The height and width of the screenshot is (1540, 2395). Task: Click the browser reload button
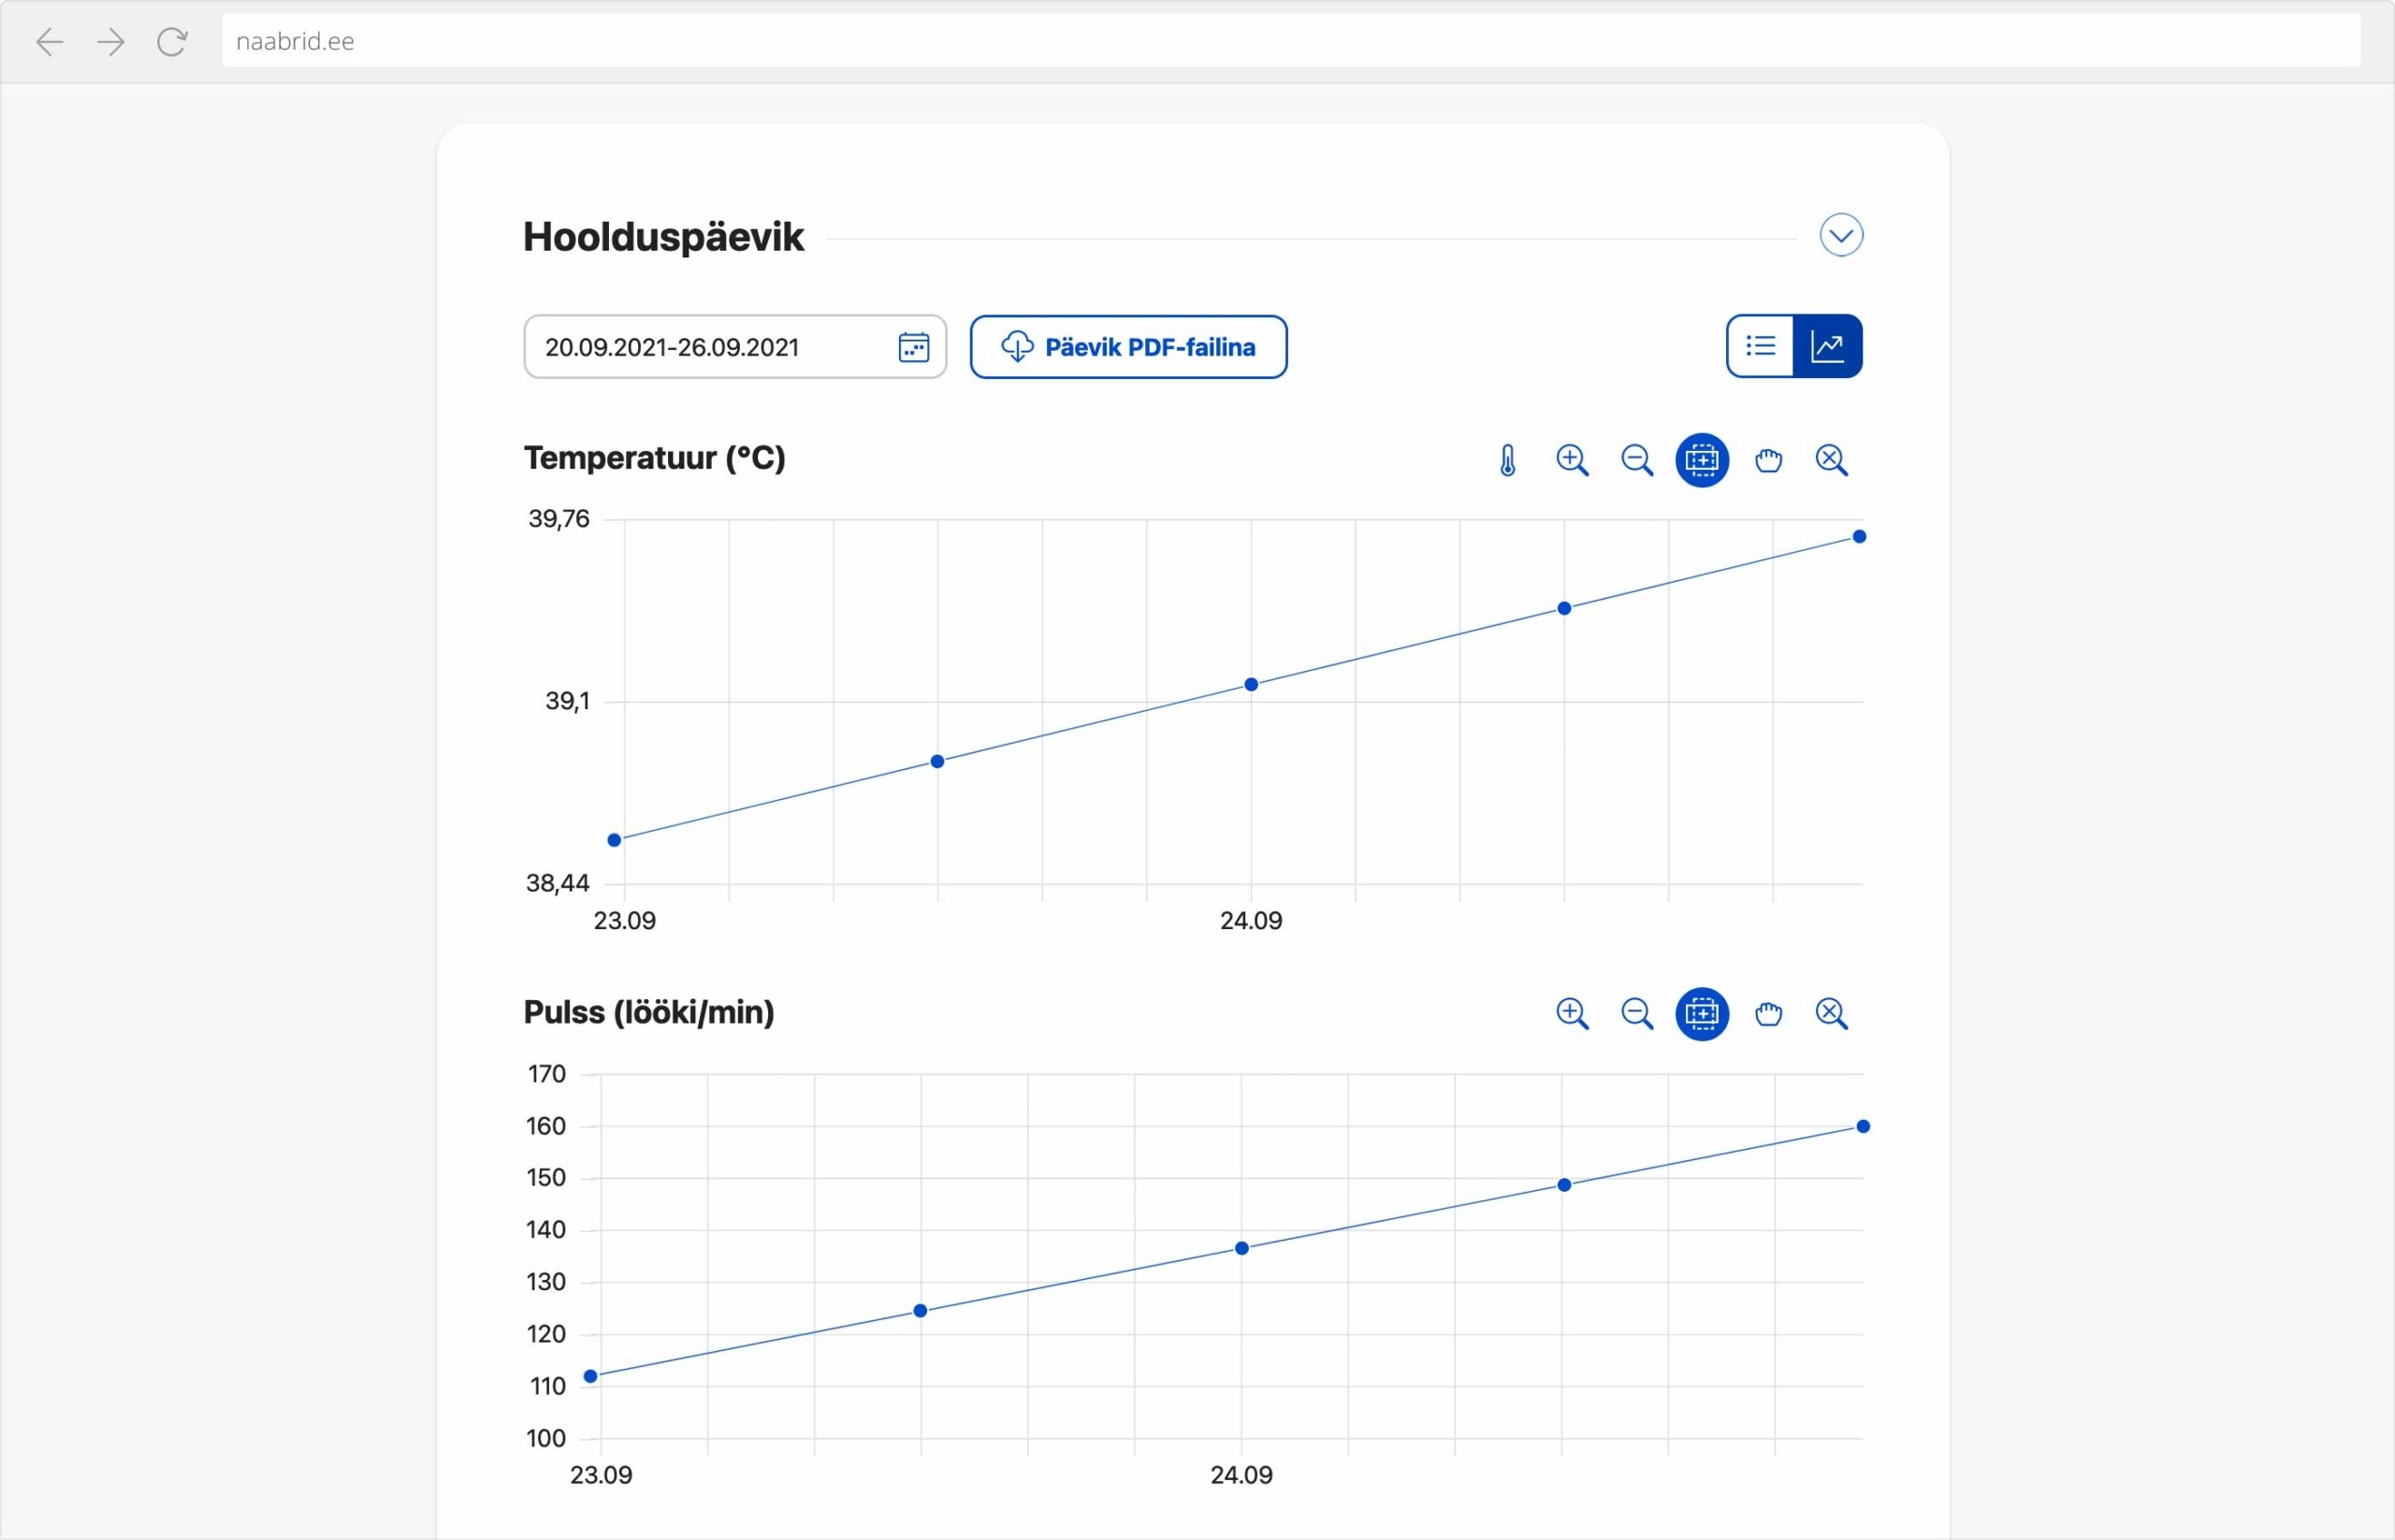pos(170,42)
